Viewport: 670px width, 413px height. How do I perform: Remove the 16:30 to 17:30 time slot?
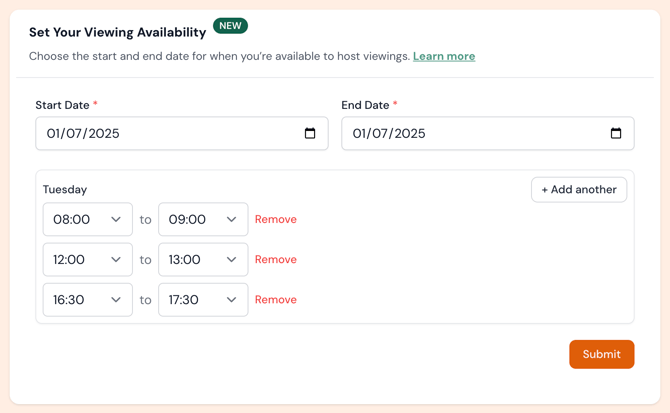pyautogui.click(x=275, y=300)
